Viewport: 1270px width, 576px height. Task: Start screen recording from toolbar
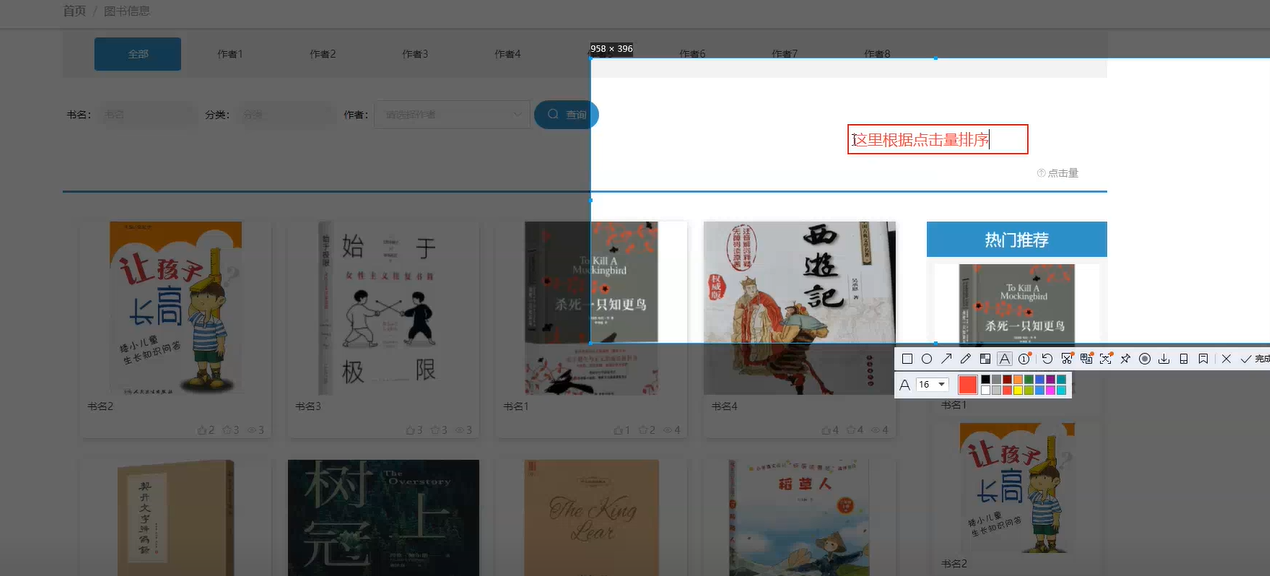[1145, 359]
